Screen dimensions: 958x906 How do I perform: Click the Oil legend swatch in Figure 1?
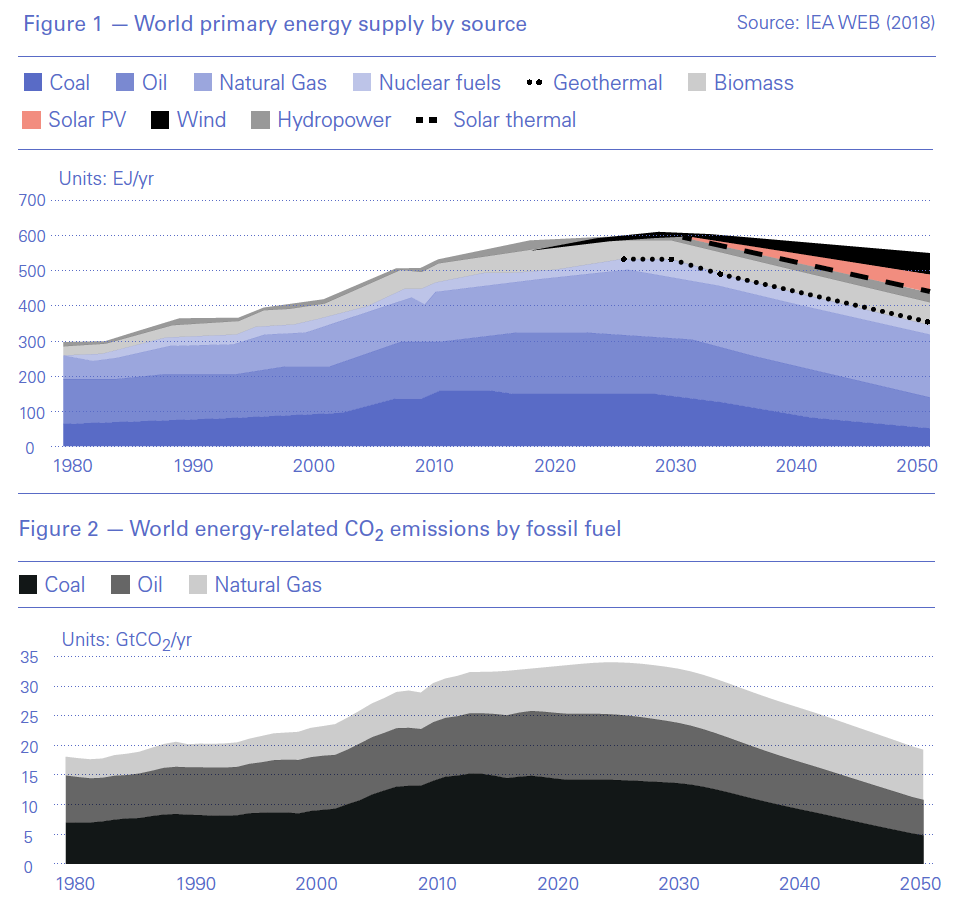pos(126,83)
